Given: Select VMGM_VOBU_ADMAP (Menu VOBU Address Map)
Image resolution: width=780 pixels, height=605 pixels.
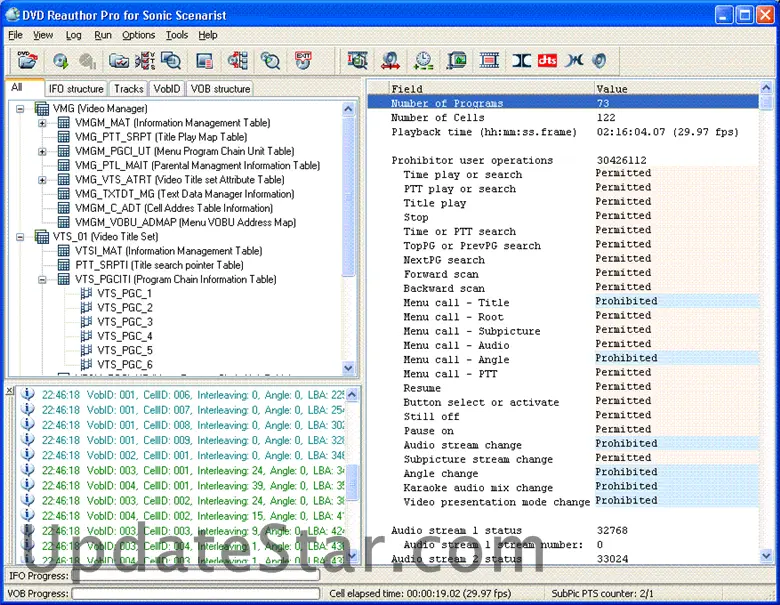Looking at the screenshot, I should click(x=186, y=222).
